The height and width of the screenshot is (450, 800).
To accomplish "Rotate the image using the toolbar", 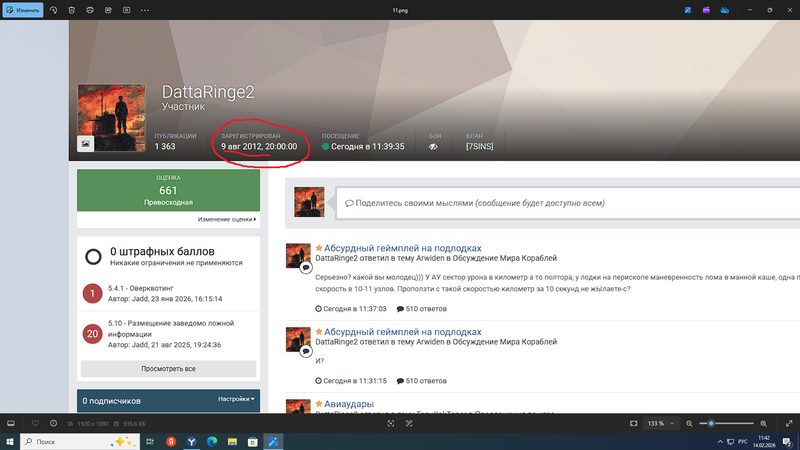I will 52,10.
